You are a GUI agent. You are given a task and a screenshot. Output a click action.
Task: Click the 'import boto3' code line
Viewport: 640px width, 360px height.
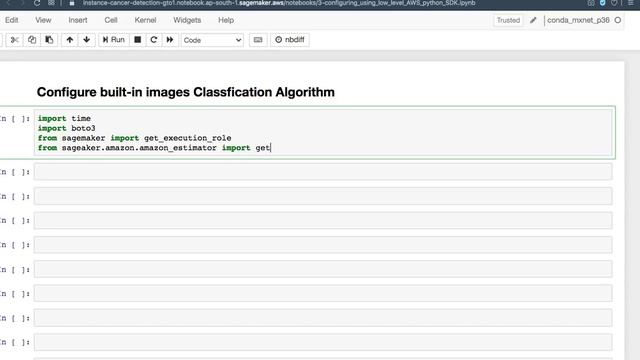tap(67, 128)
